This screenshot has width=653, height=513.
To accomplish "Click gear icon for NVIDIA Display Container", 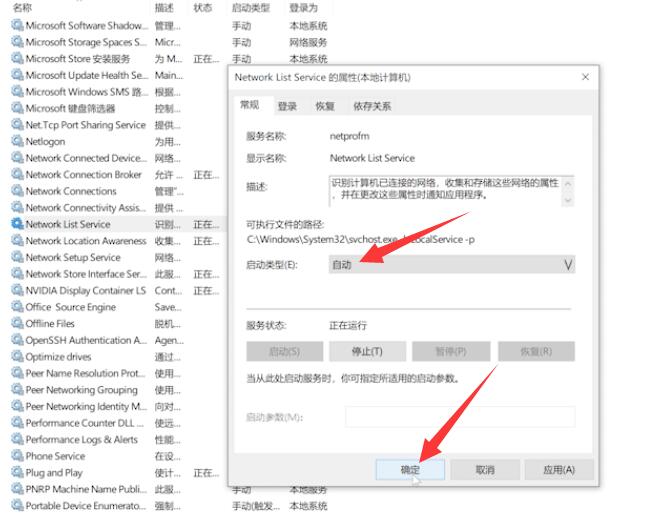I will tap(17, 290).
